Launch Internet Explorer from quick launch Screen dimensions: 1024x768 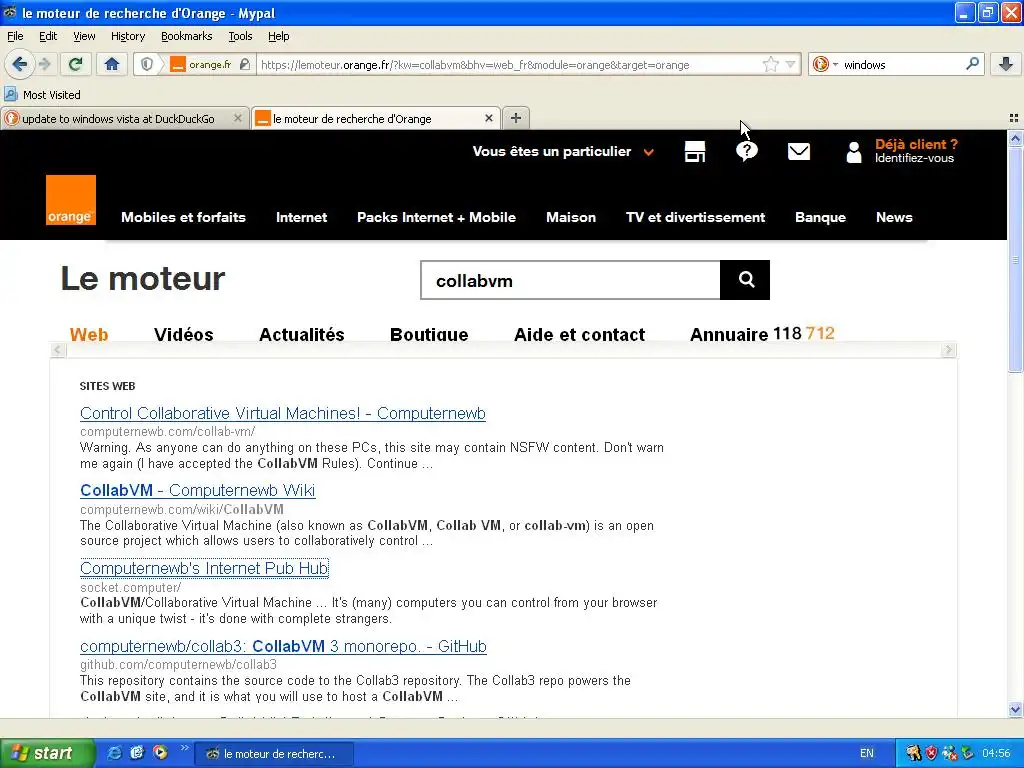click(114, 753)
